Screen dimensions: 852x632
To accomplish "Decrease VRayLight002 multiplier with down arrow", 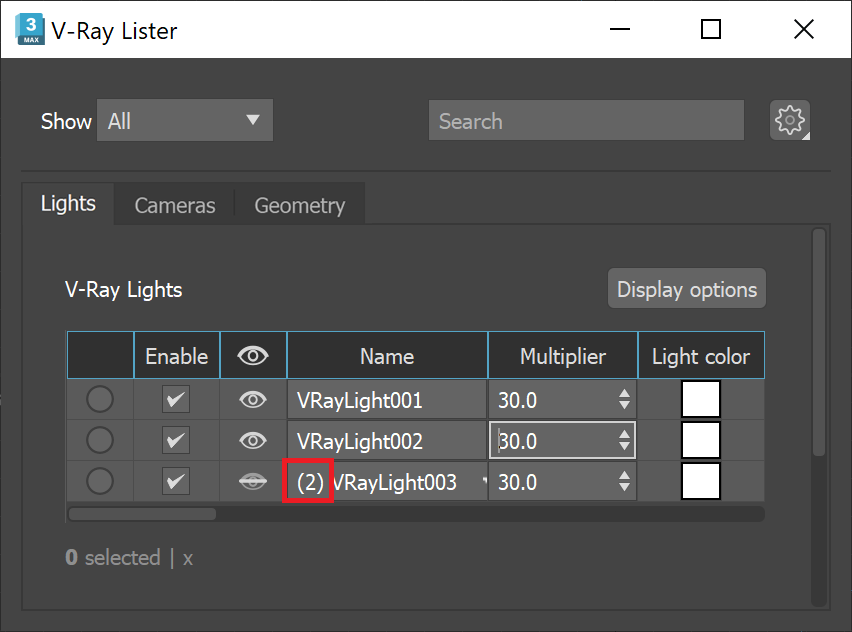I will pyautogui.click(x=624, y=446).
